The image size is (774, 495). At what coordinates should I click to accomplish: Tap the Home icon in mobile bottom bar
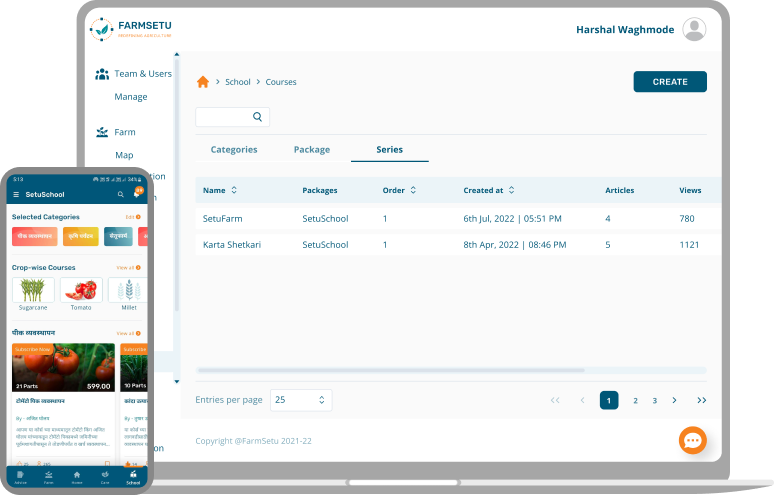pyautogui.click(x=77, y=476)
